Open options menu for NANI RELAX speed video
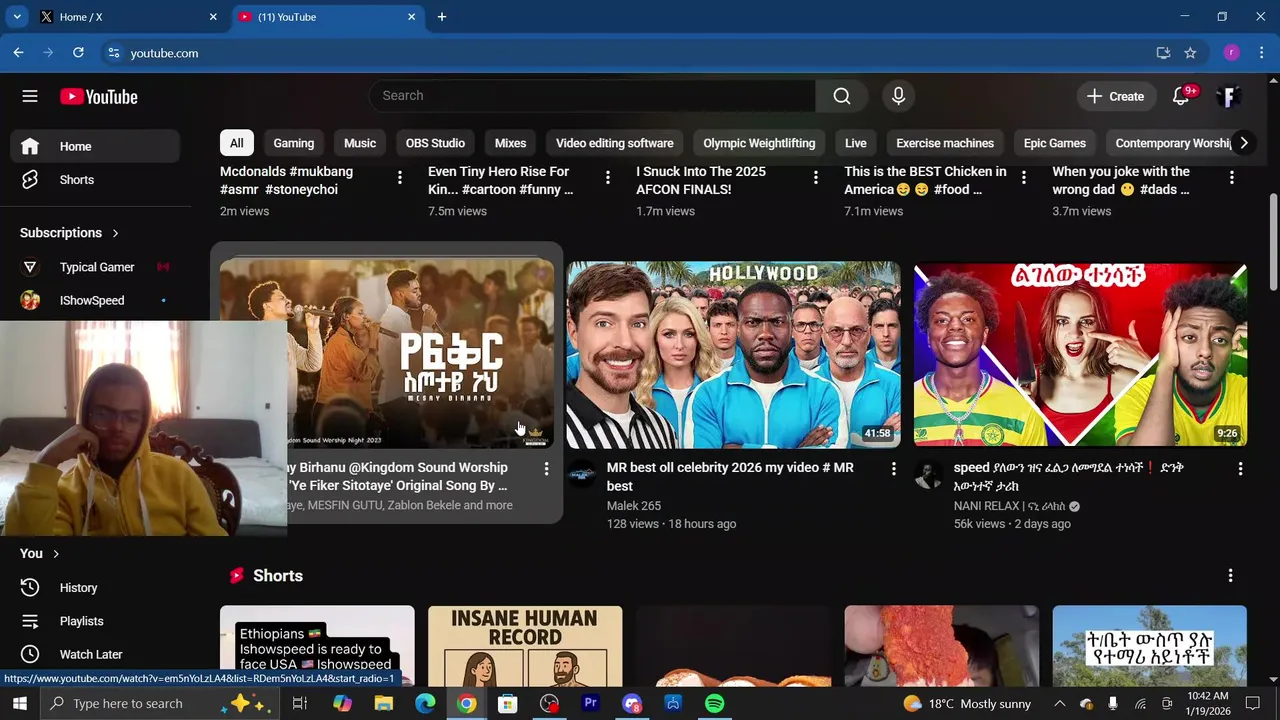Image resolution: width=1280 pixels, height=720 pixels. click(x=1240, y=468)
